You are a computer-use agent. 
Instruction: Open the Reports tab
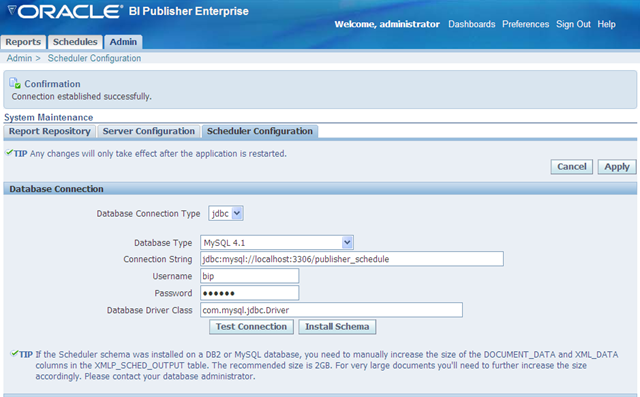23,42
